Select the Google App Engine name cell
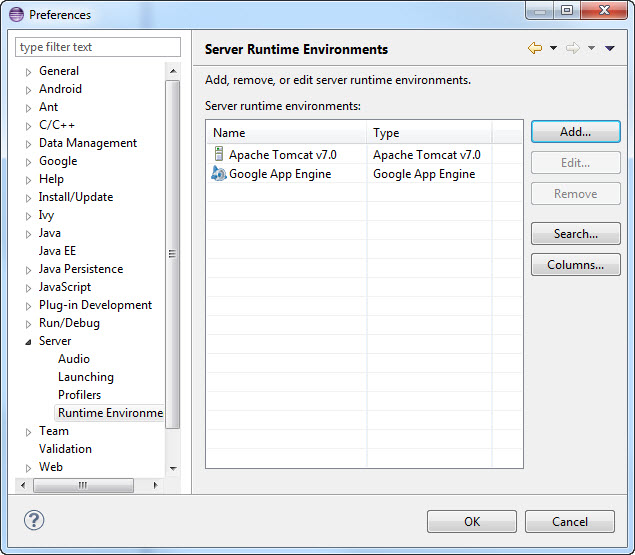This screenshot has height=555, width=635. pyautogui.click(x=280, y=174)
